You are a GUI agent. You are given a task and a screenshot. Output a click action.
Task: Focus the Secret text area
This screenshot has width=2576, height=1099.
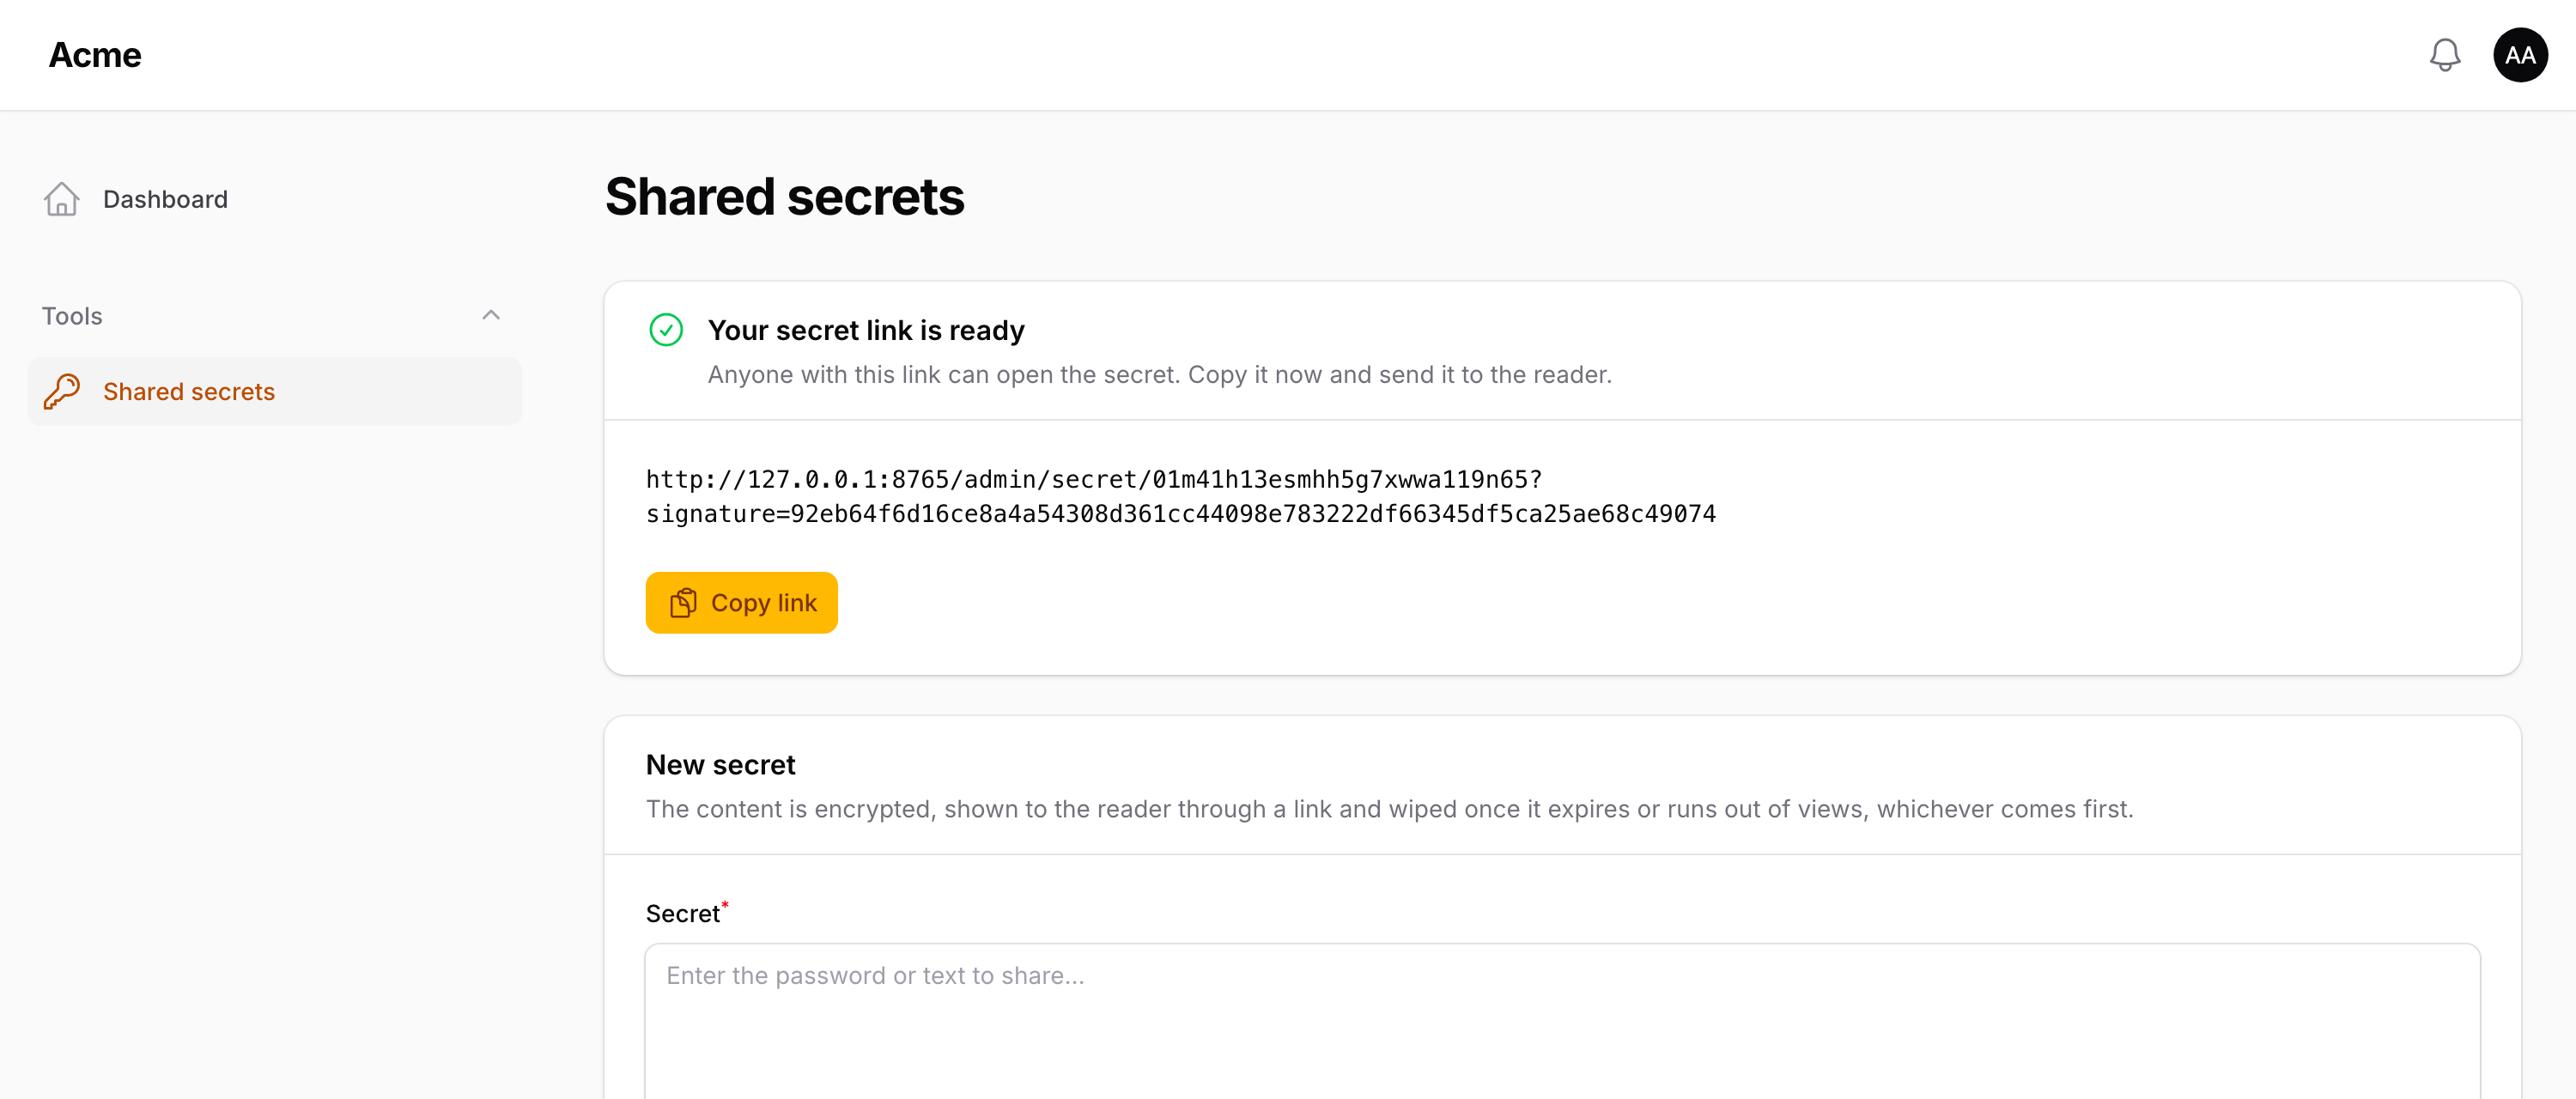click(1562, 1021)
